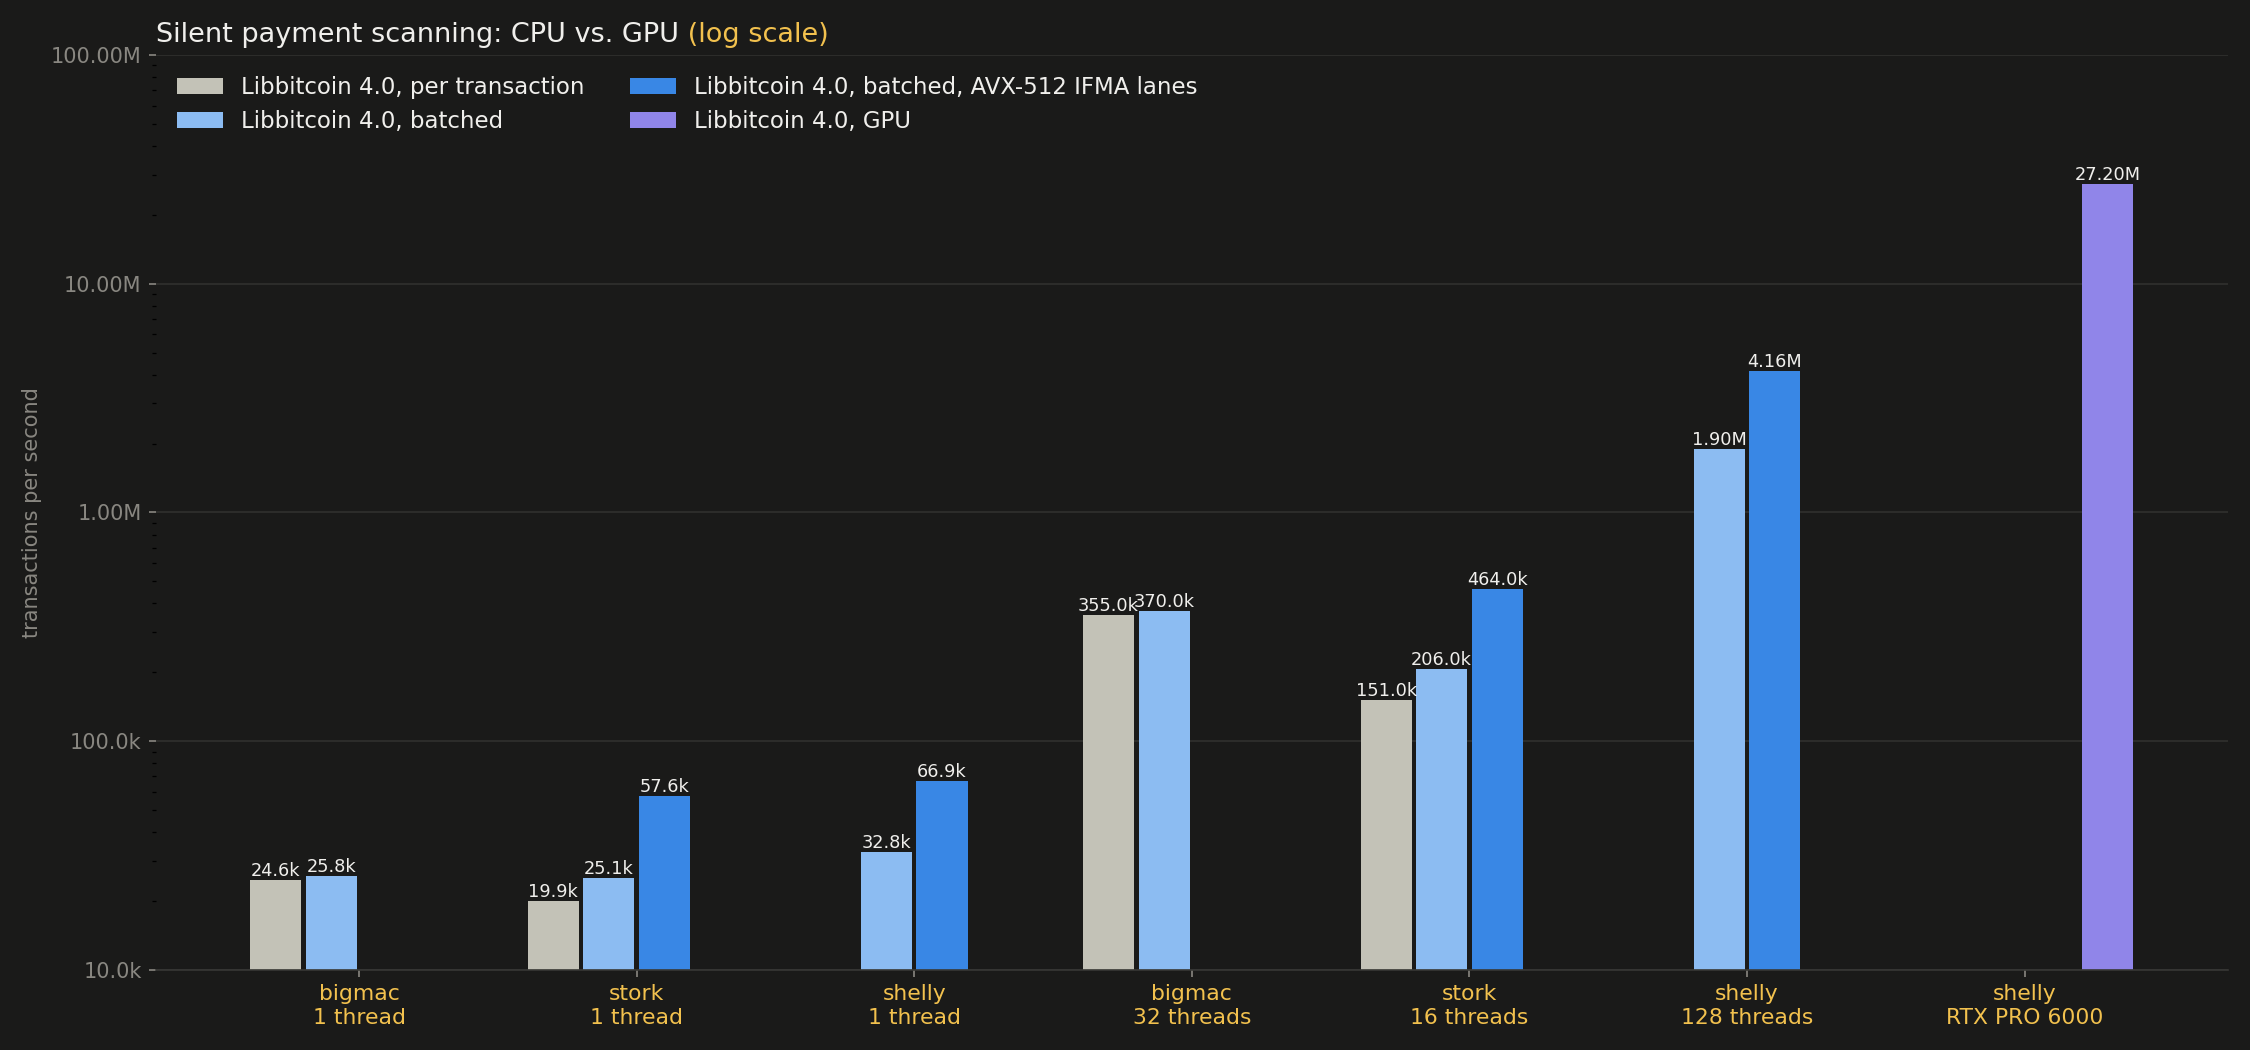Screen dimensions: 2250x1050
Task: Click the "shelly 1 thread" x-axis label
Action: click(x=914, y=1005)
